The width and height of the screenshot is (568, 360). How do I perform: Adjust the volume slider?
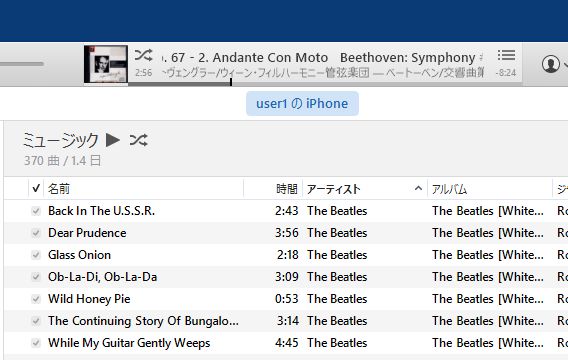(x=22, y=64)
